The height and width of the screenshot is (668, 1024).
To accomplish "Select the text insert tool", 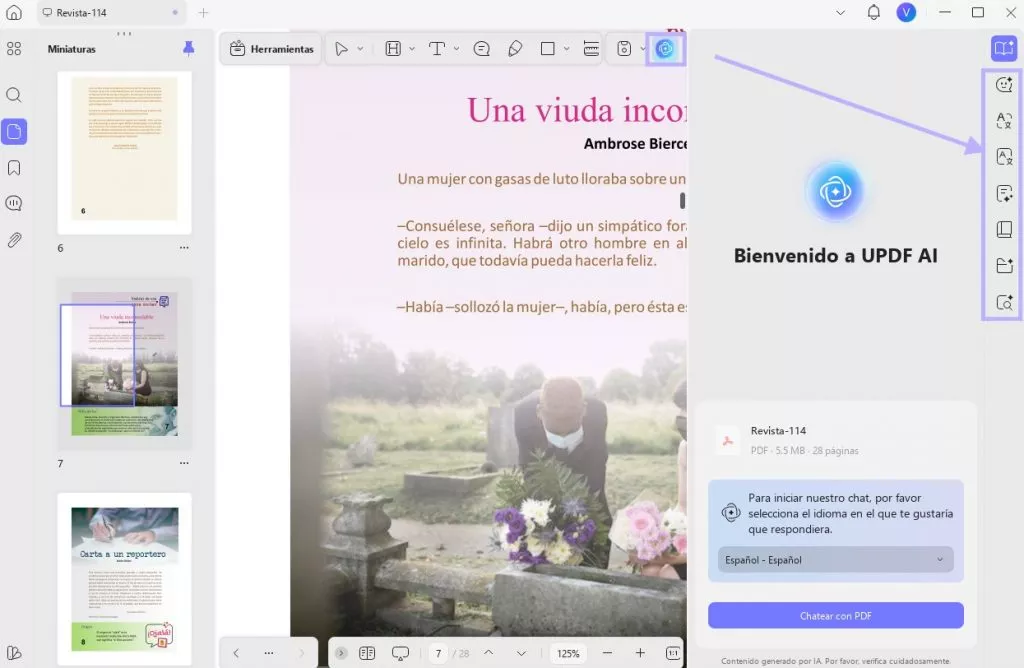I will pyautogui.click(x=437, y=49).
